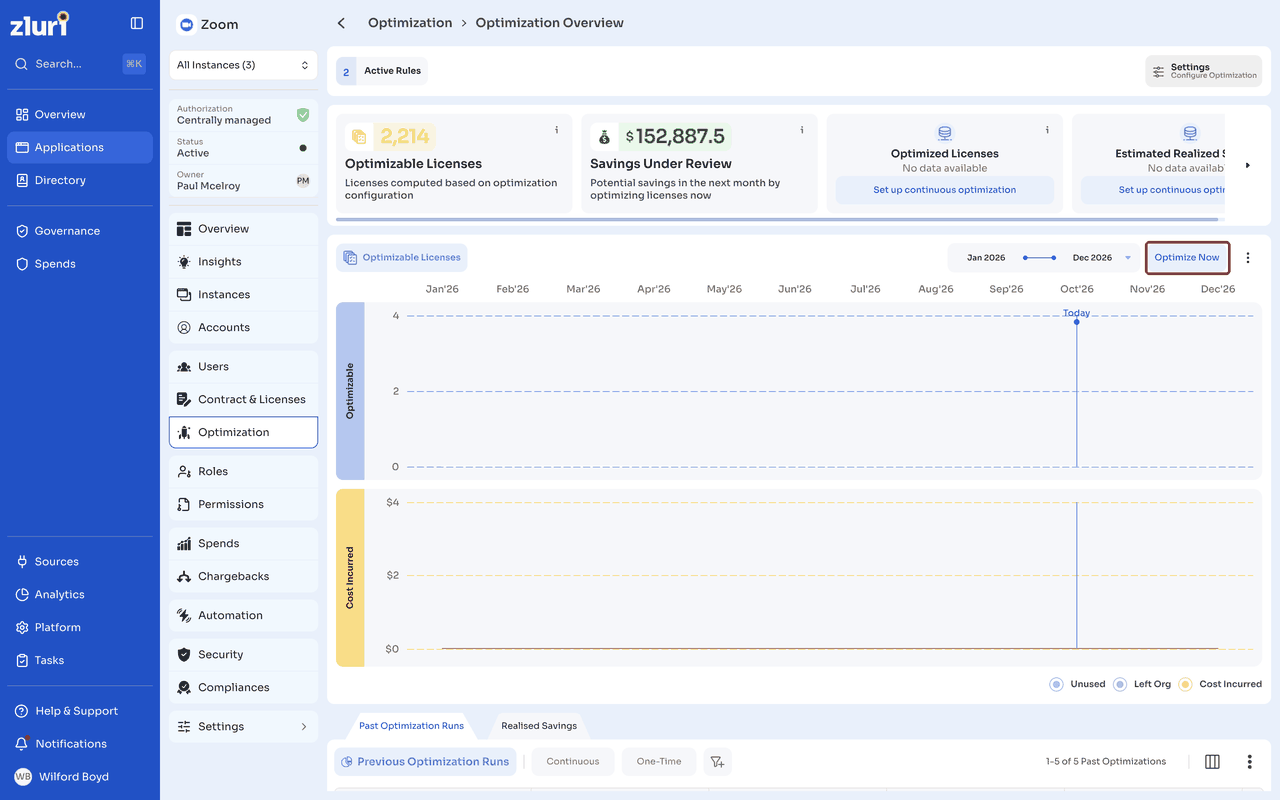Image resolution: width=1280 pixels, height=800 pixels.
Task: Collapse the left sidebar panel icon
Action: pos(137,23)
